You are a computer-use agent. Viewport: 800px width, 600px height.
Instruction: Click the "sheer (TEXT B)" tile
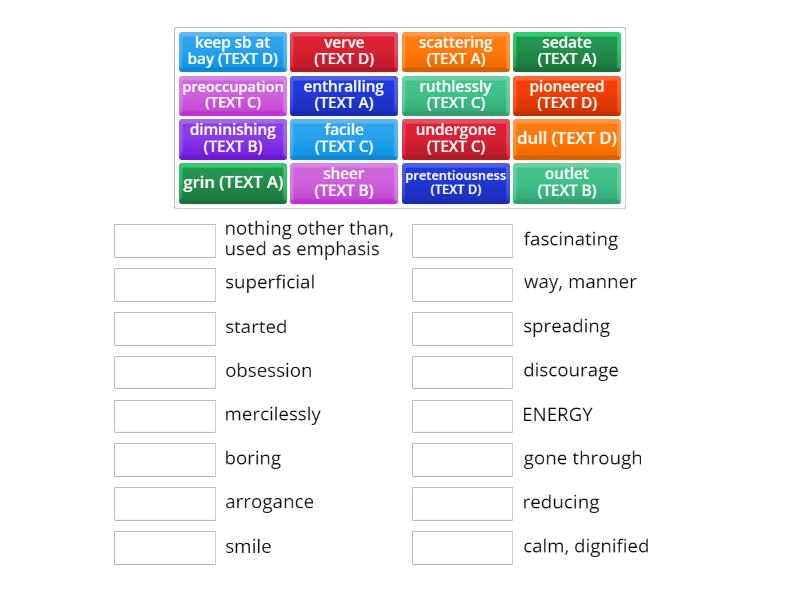(x=344, y=183)
